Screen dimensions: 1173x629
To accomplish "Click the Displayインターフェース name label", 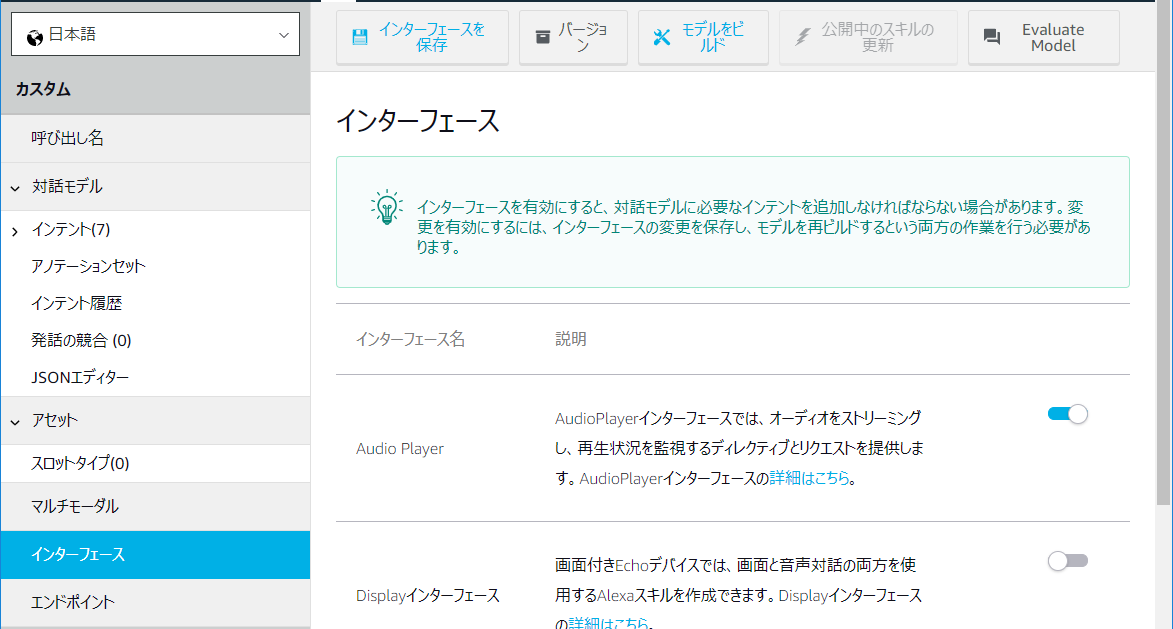I will [x=427, y=596].
